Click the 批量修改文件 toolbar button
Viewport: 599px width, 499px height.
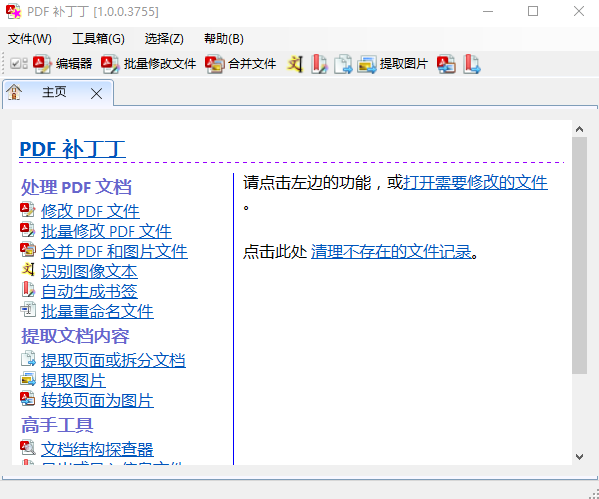(x=149, y=63)
